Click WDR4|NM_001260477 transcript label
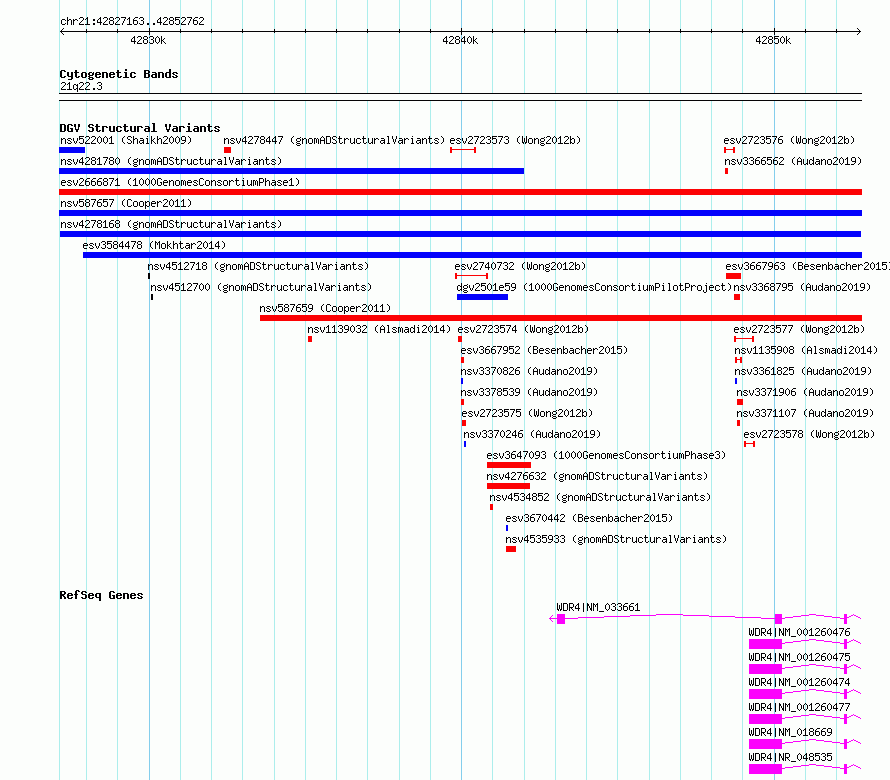890x780 pixels. [x=799, y=707]
